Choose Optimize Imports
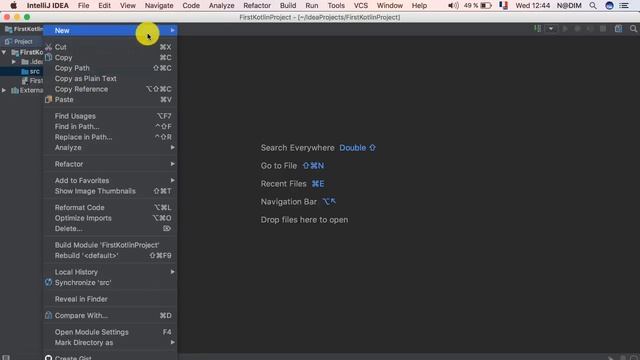 (110, 218)
